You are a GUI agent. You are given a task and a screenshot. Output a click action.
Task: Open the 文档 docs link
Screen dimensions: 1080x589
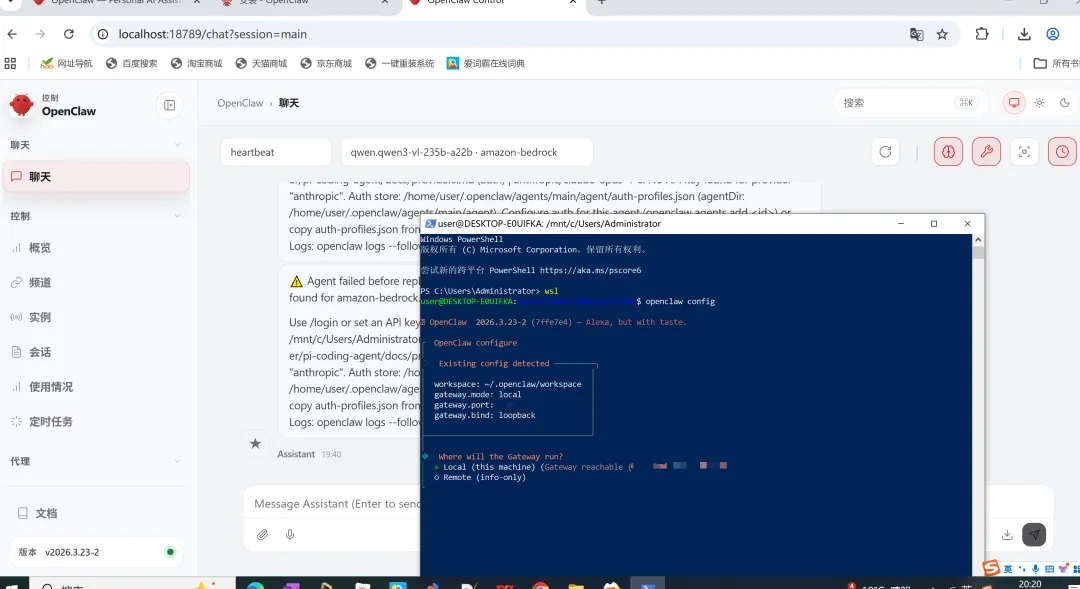[96, 513]
